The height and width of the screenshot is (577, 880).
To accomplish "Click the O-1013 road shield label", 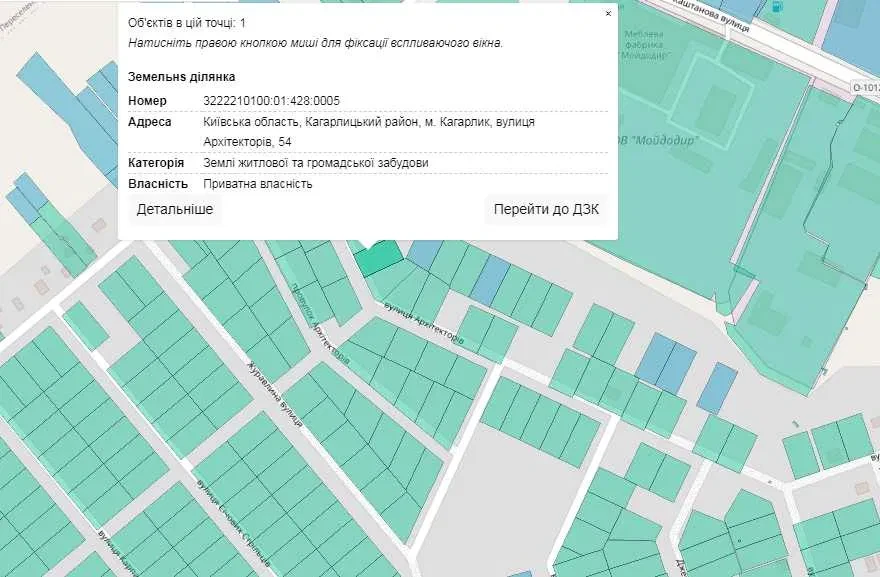I will tap(866, 88).
